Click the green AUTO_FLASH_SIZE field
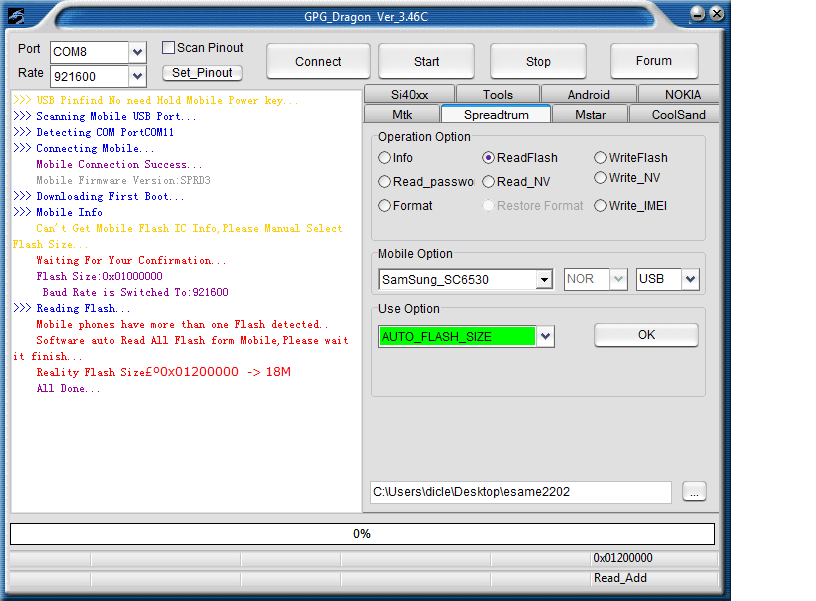816x601 pixels. click(457, 337)
